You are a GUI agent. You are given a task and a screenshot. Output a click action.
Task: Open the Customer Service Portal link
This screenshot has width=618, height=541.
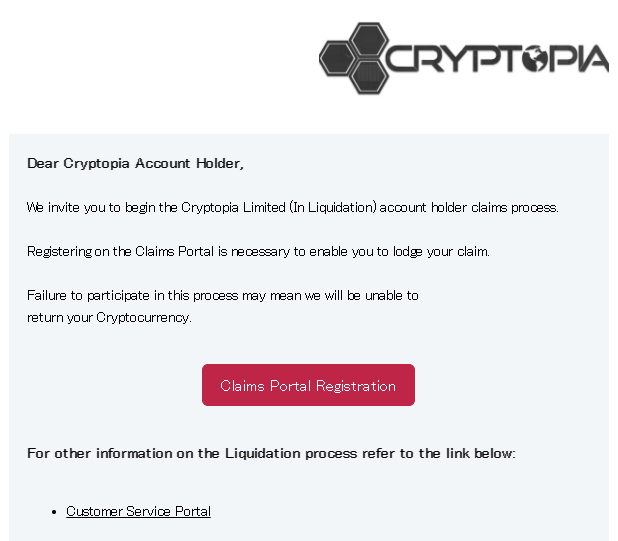pyautogui.click(x=138, y=512)
